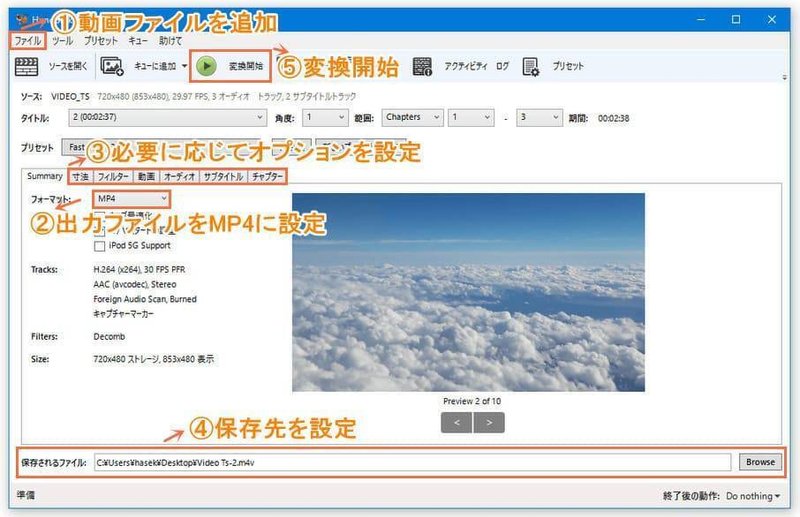Click the プリセット toolbar gear-document icon
Viewport: 800px width, 517px height.
(531, 66)
